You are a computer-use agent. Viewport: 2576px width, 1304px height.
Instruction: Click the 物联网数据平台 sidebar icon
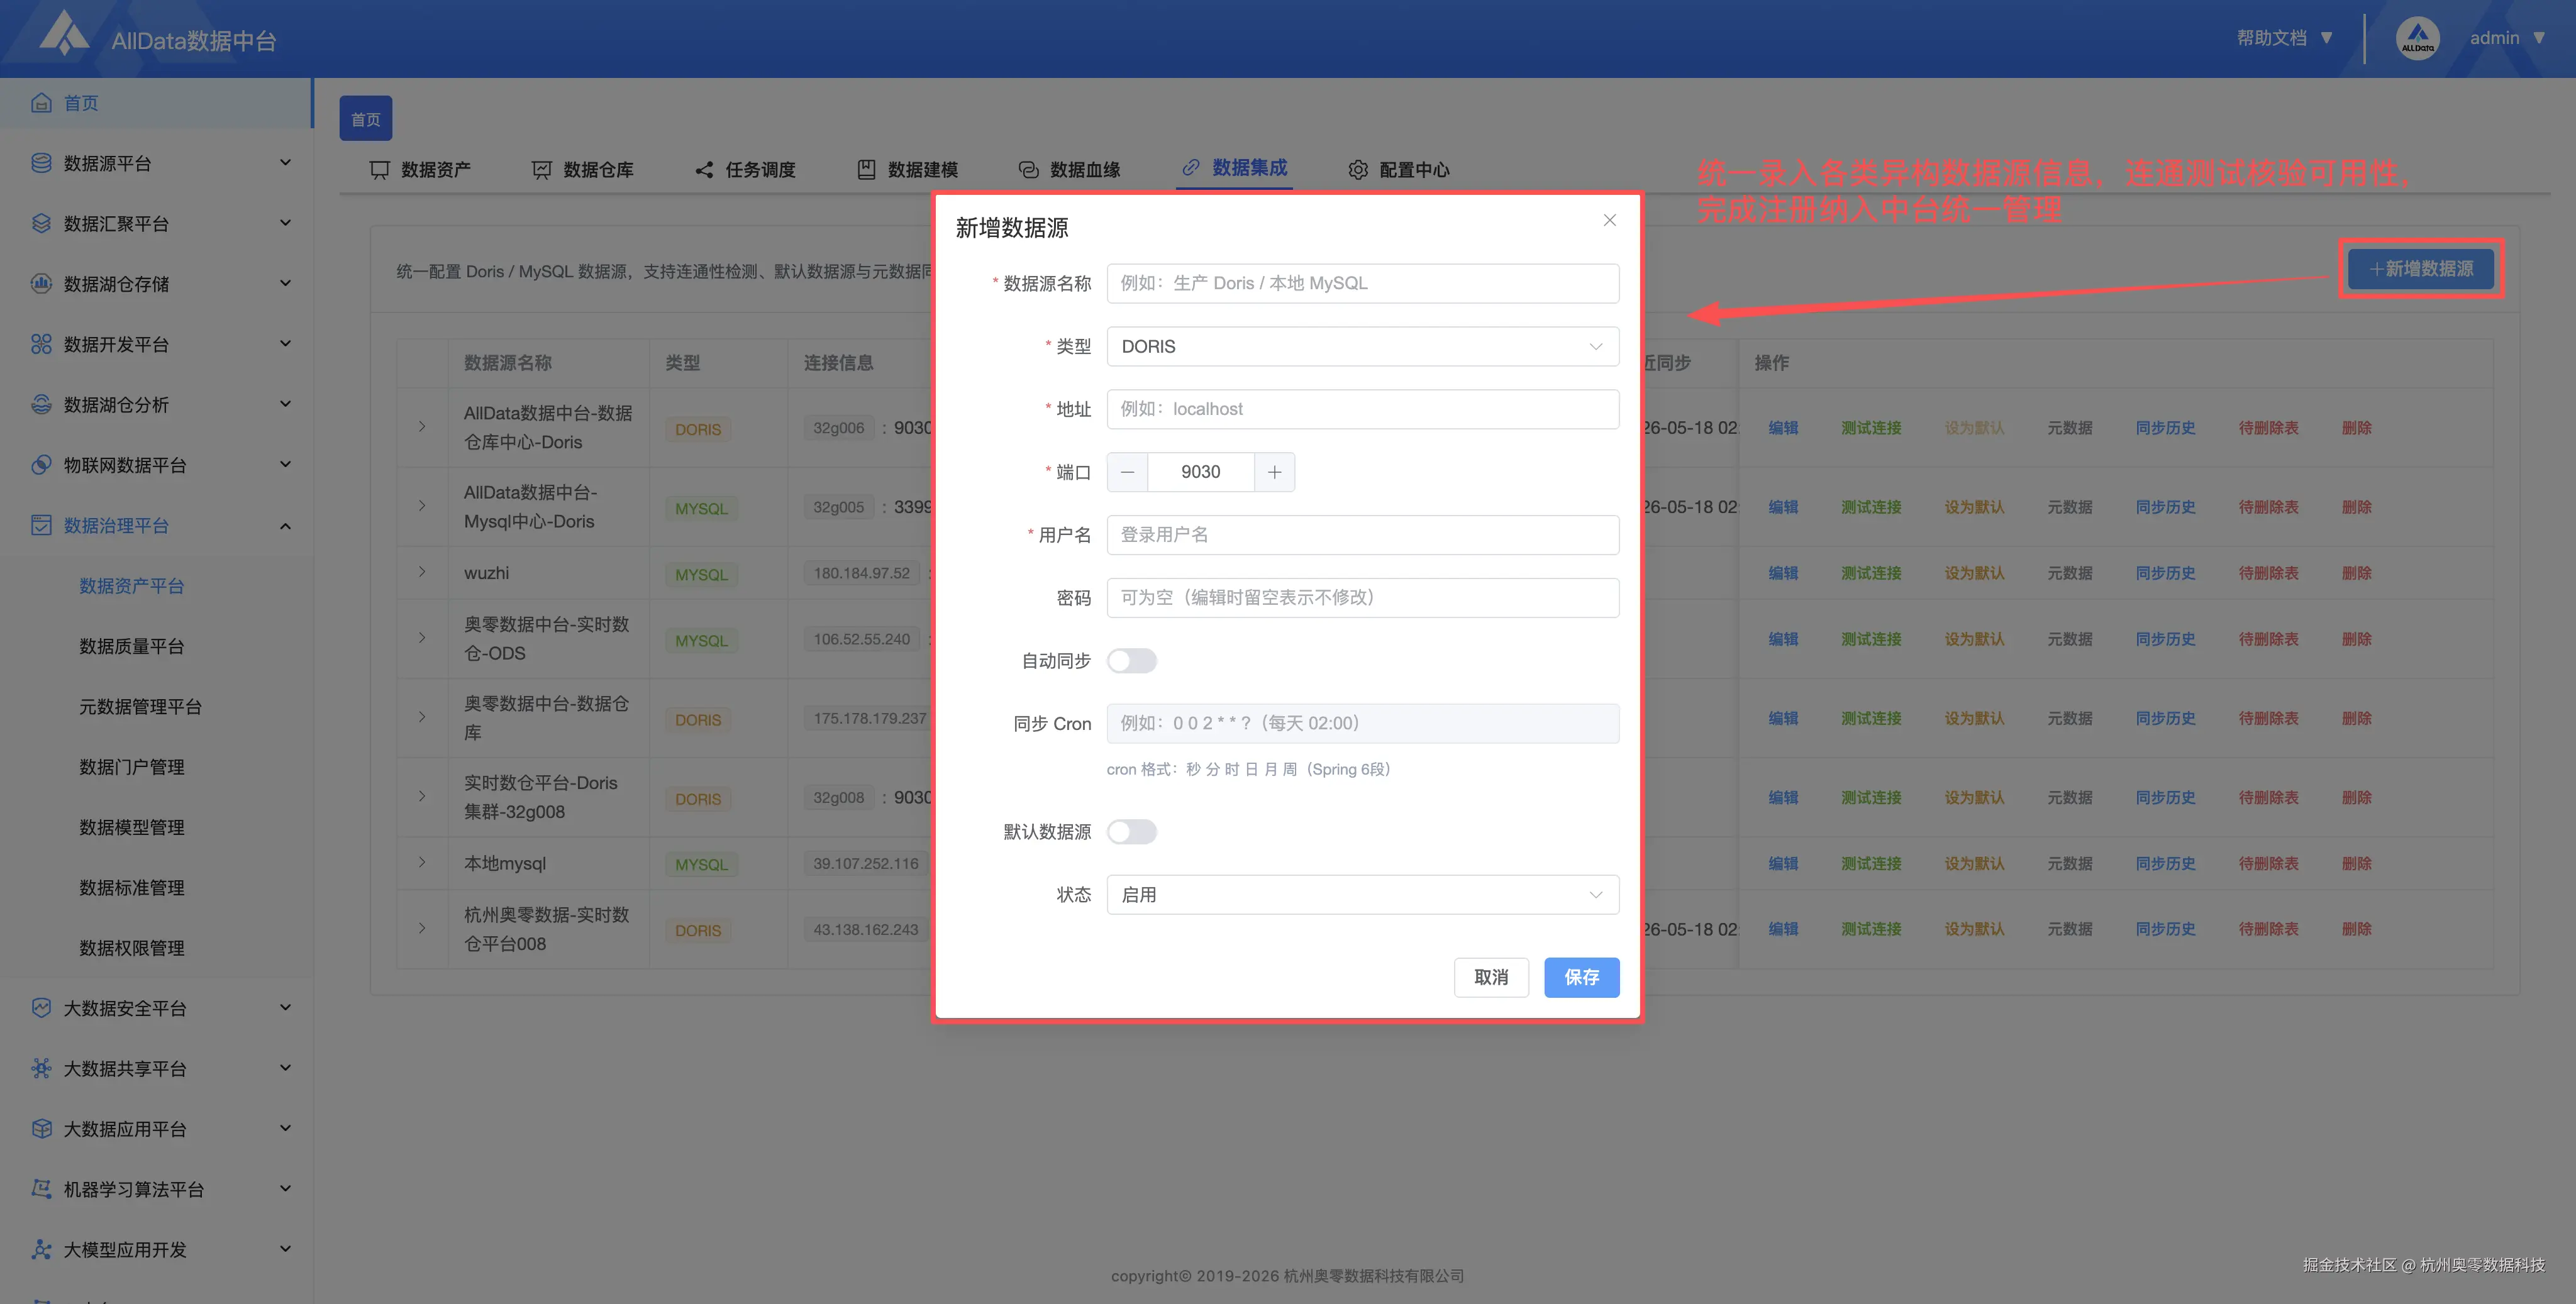coord(41,464)
